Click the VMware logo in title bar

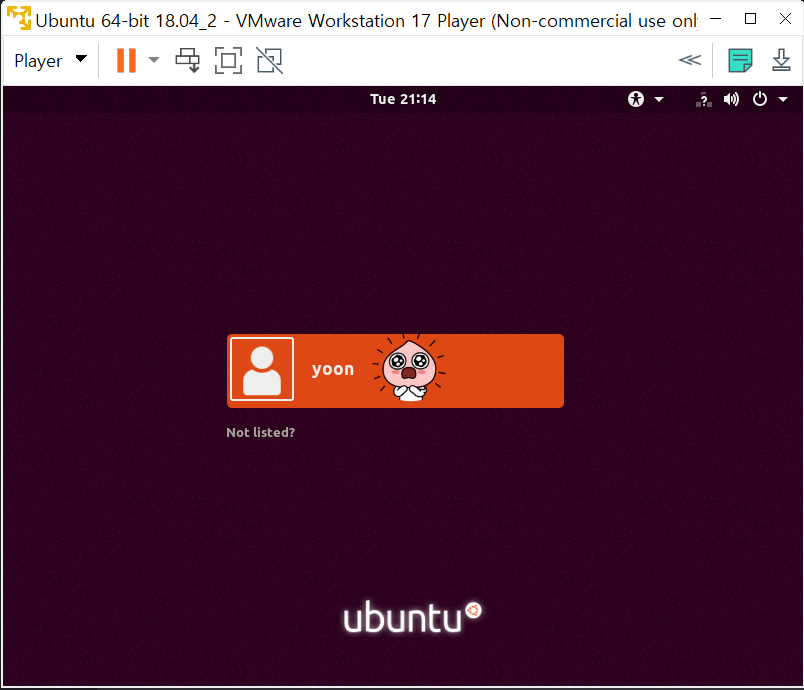19,18
